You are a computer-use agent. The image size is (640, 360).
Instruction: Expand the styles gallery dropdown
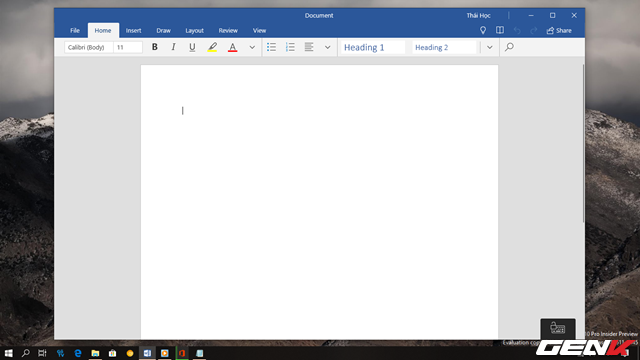(489, 47)
